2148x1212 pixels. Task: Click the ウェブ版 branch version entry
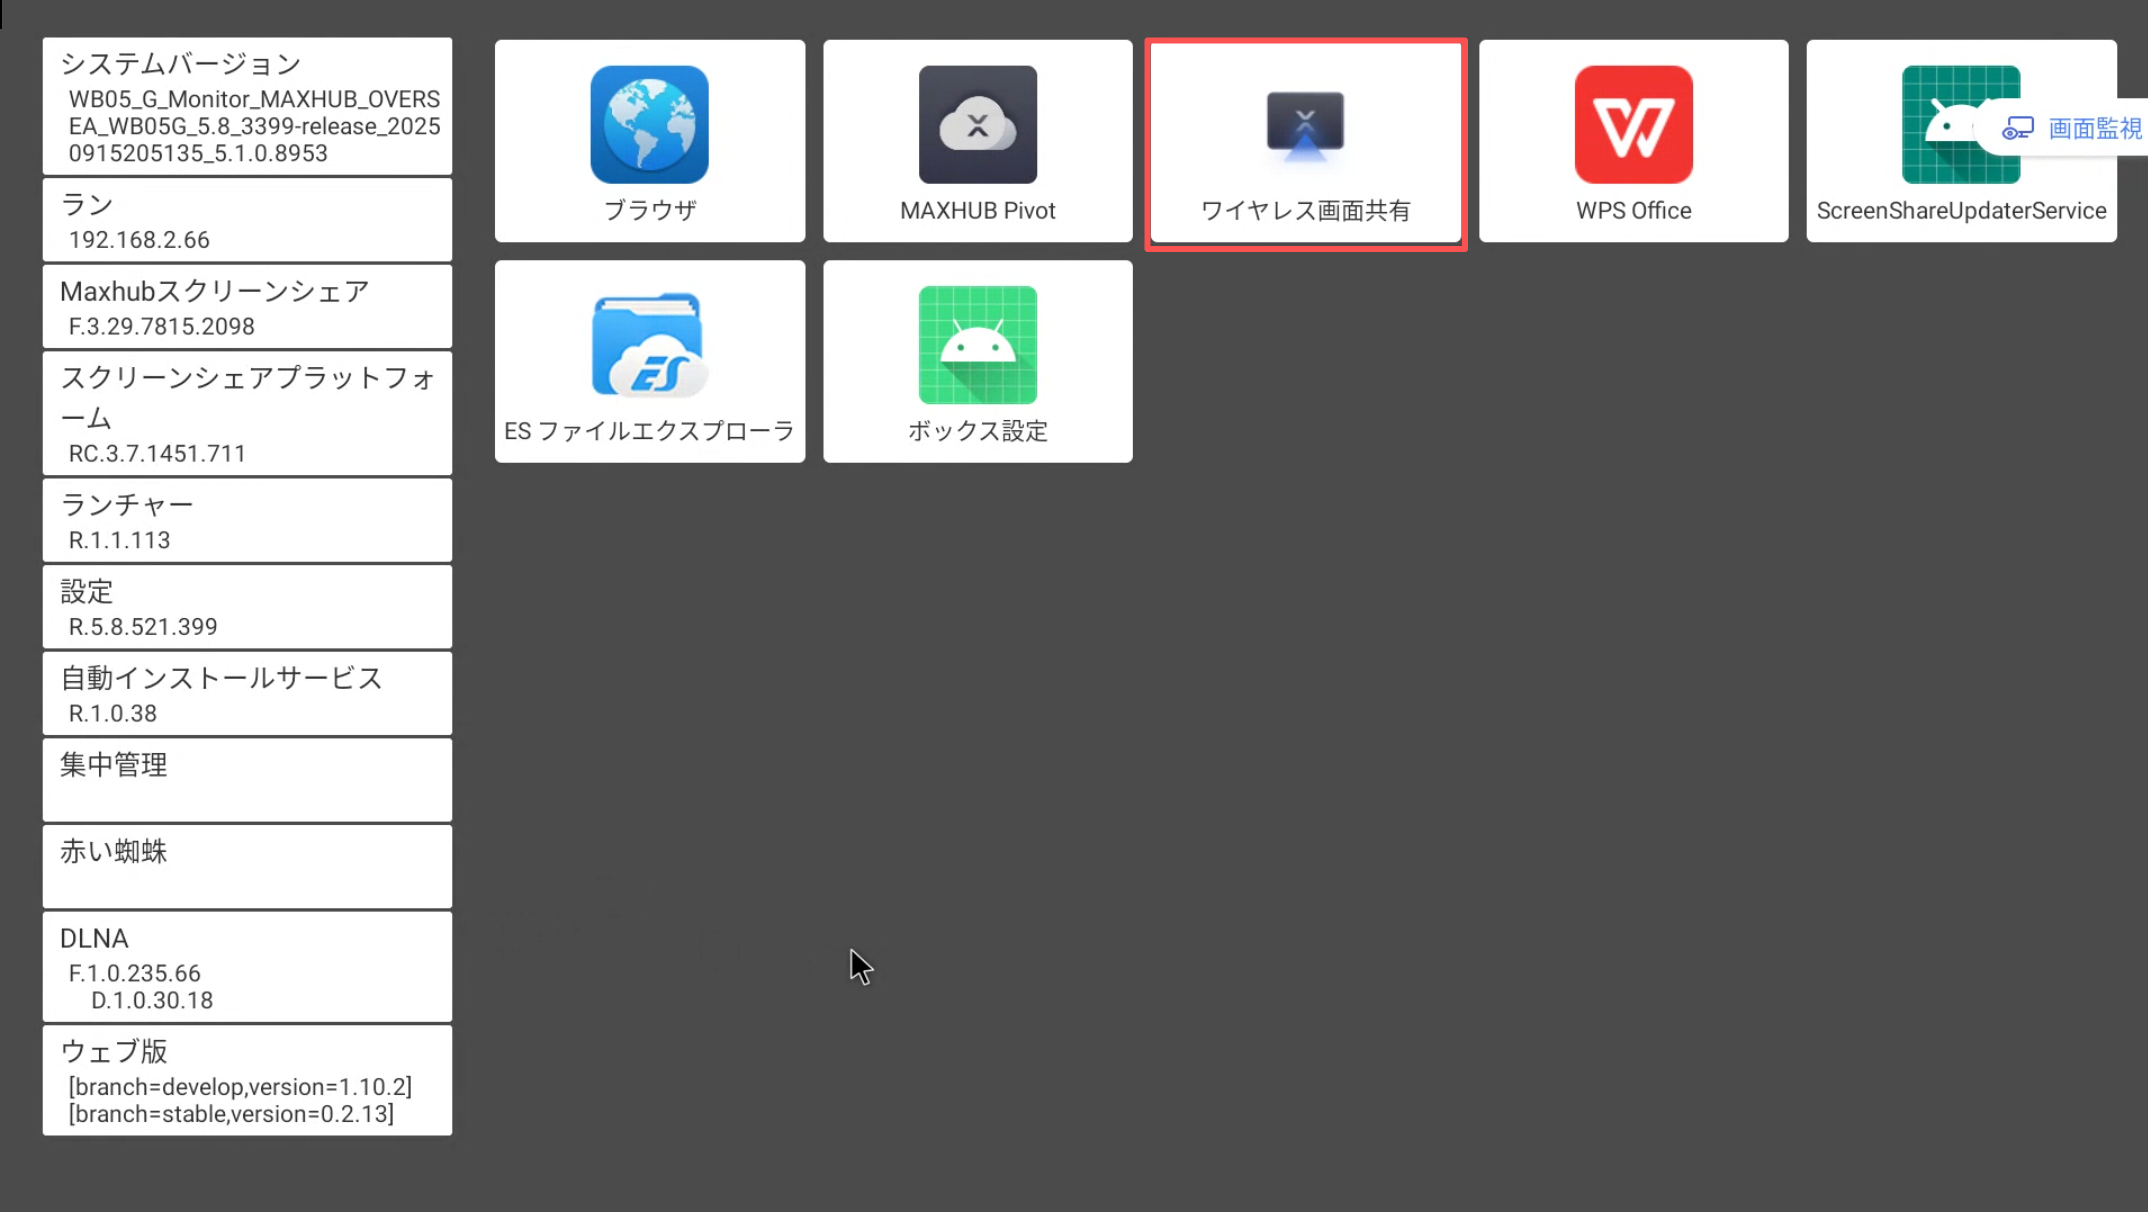coord(247,1080)
